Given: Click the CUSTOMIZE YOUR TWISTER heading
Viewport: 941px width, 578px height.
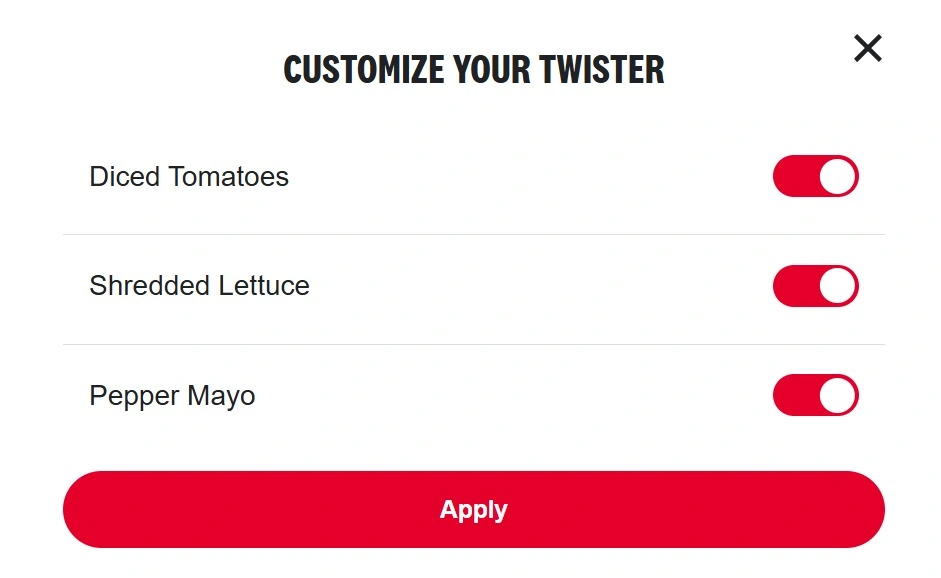Looking at the screenshot, I should (x=473, y=69).
